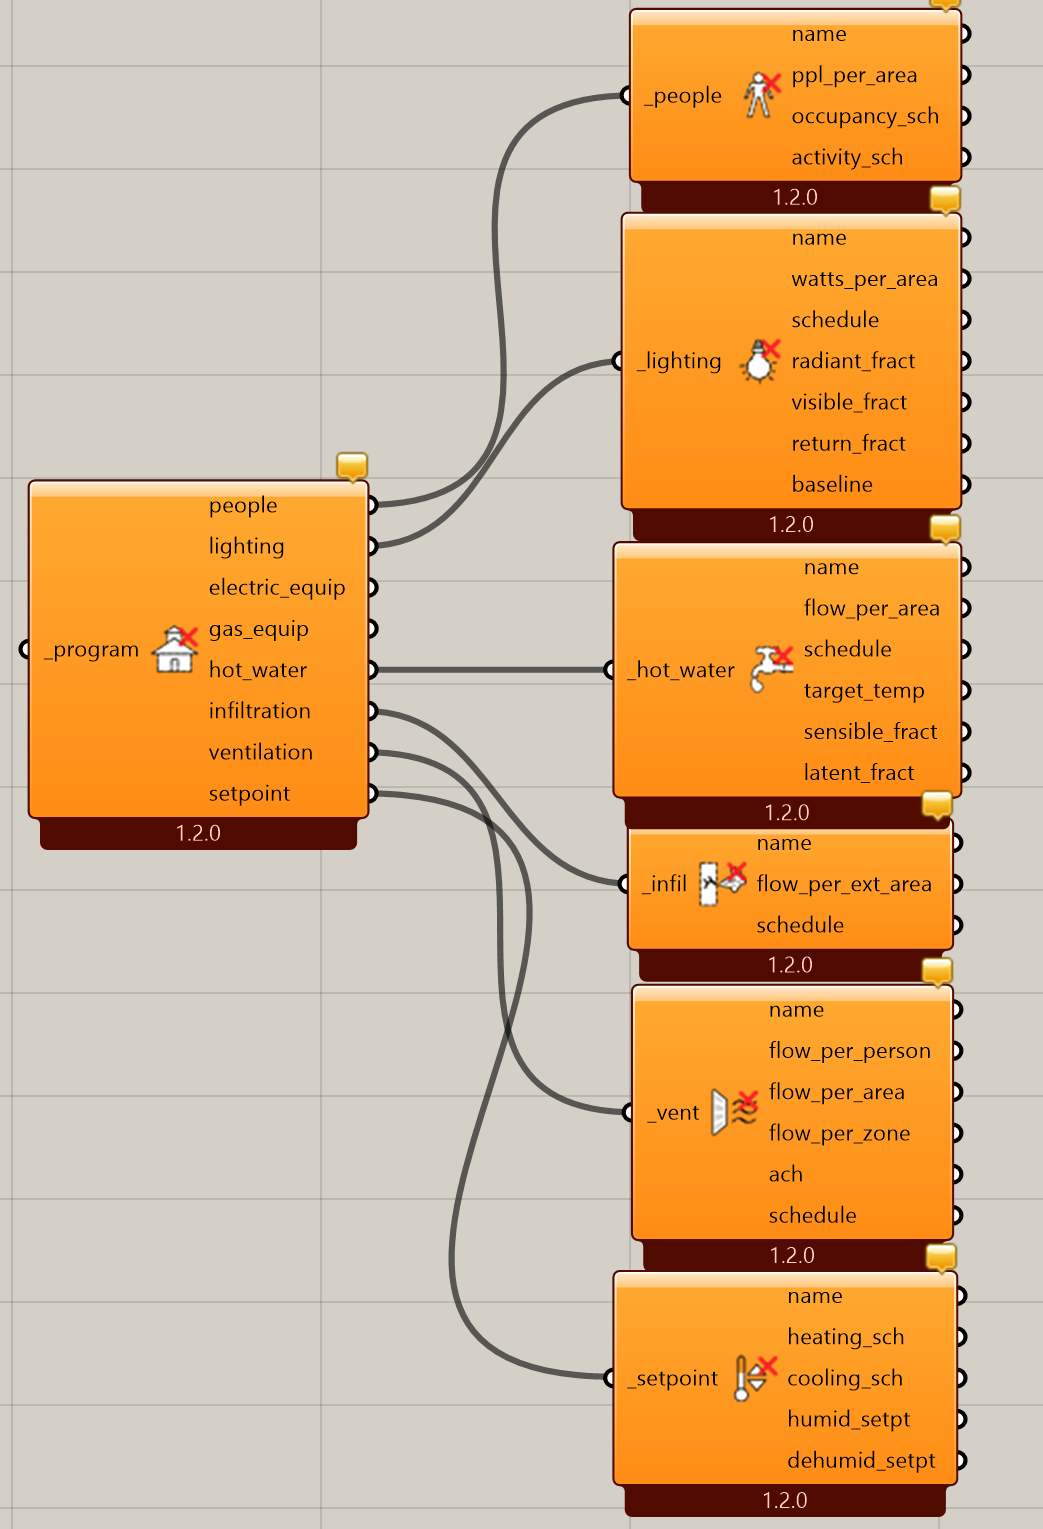Click the 1.2.0 version label under program
This screenshot has width=1043, height=1529.
pos(198,833)
